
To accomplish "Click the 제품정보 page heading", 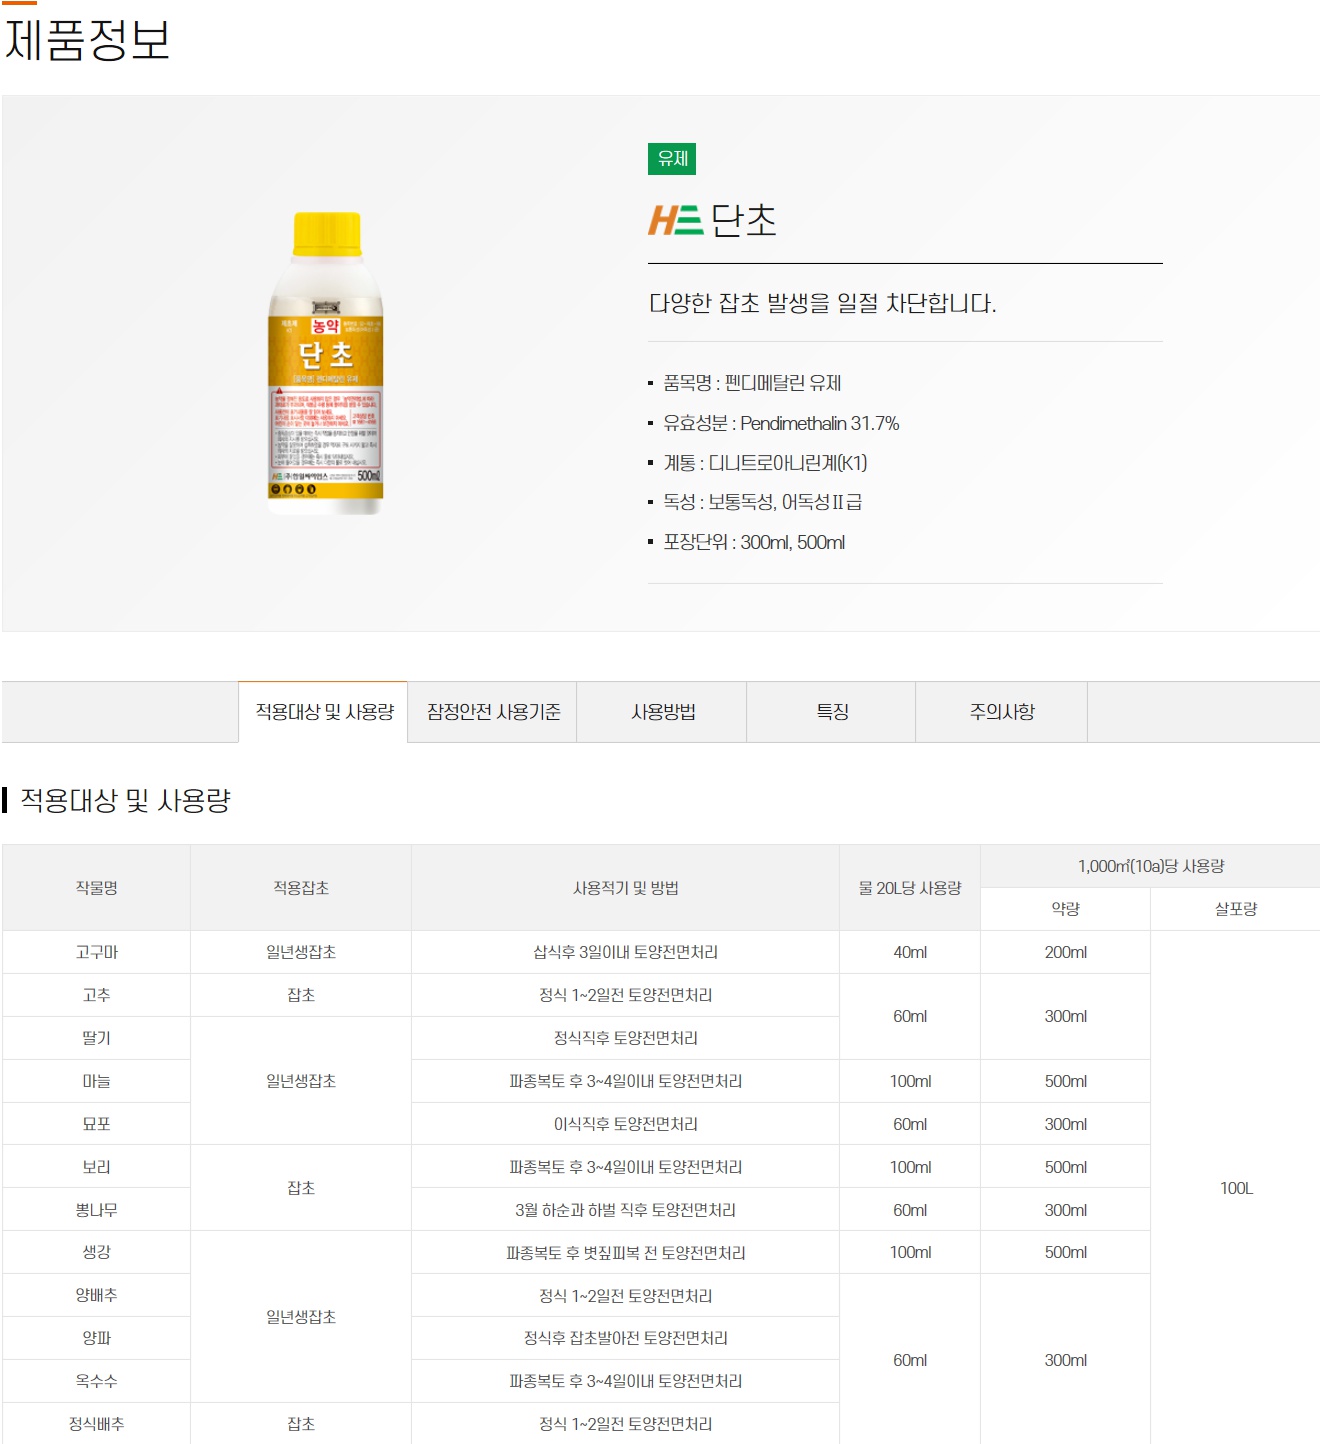I will pos(88,40).
